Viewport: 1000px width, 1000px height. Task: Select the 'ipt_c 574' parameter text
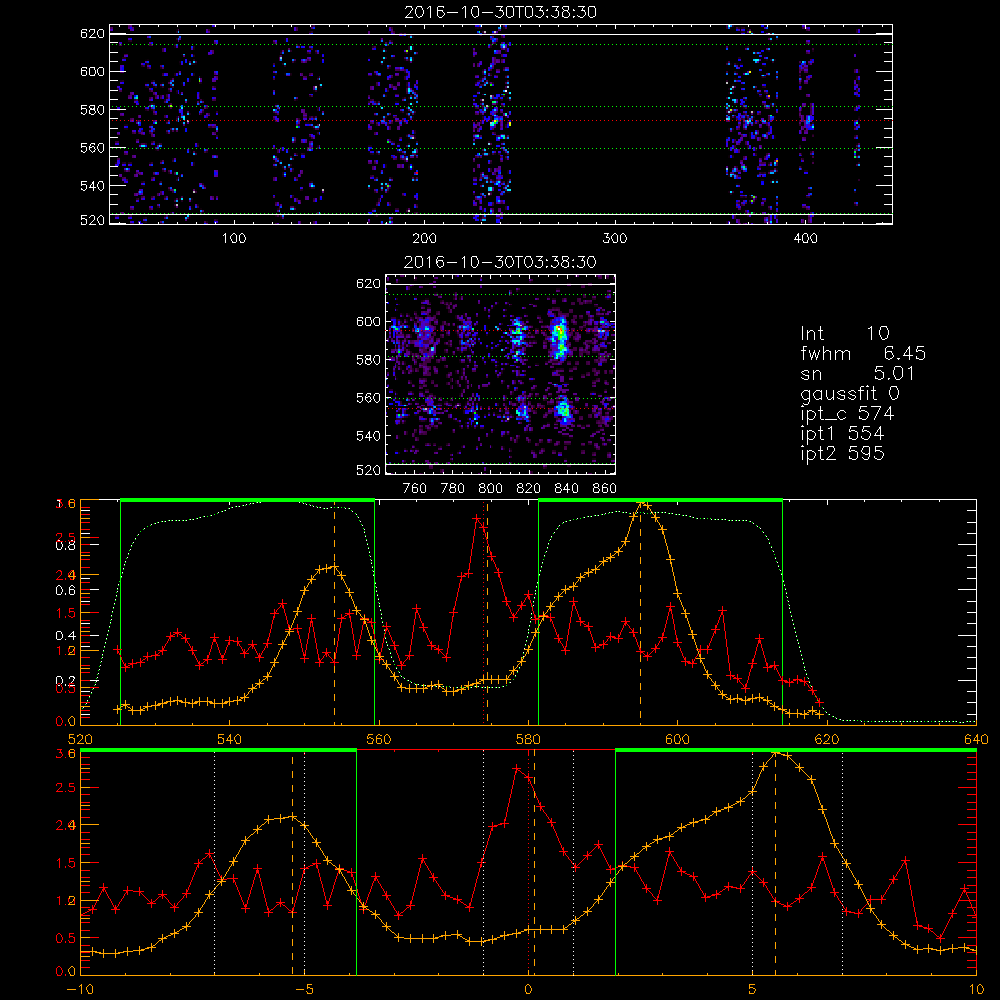coord(847,414)
